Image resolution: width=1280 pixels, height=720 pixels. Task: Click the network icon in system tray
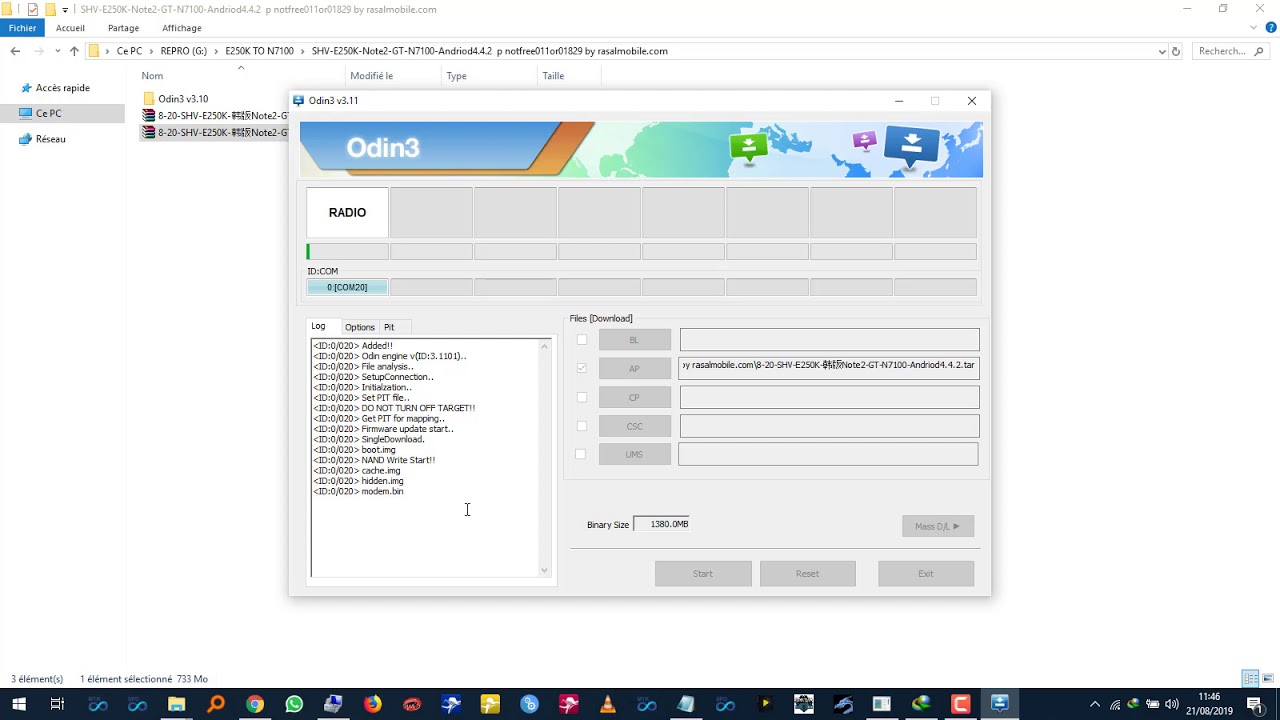coord(1115,704)
